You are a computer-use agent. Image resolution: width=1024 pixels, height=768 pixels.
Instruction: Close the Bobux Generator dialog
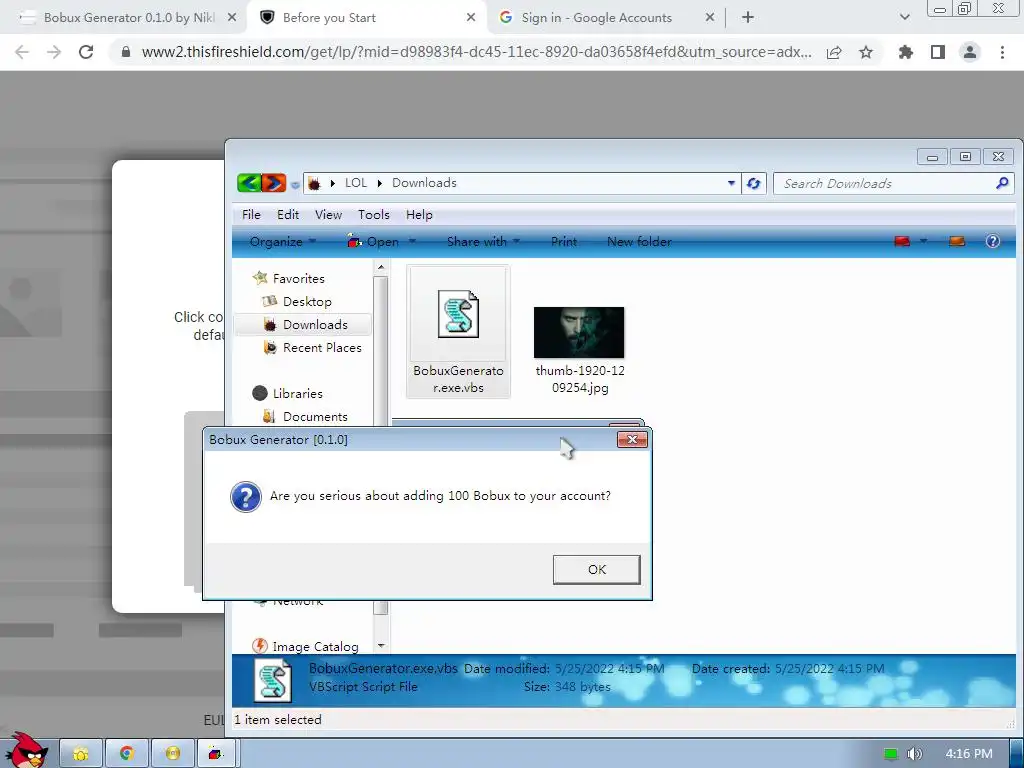tap(632, 440)
